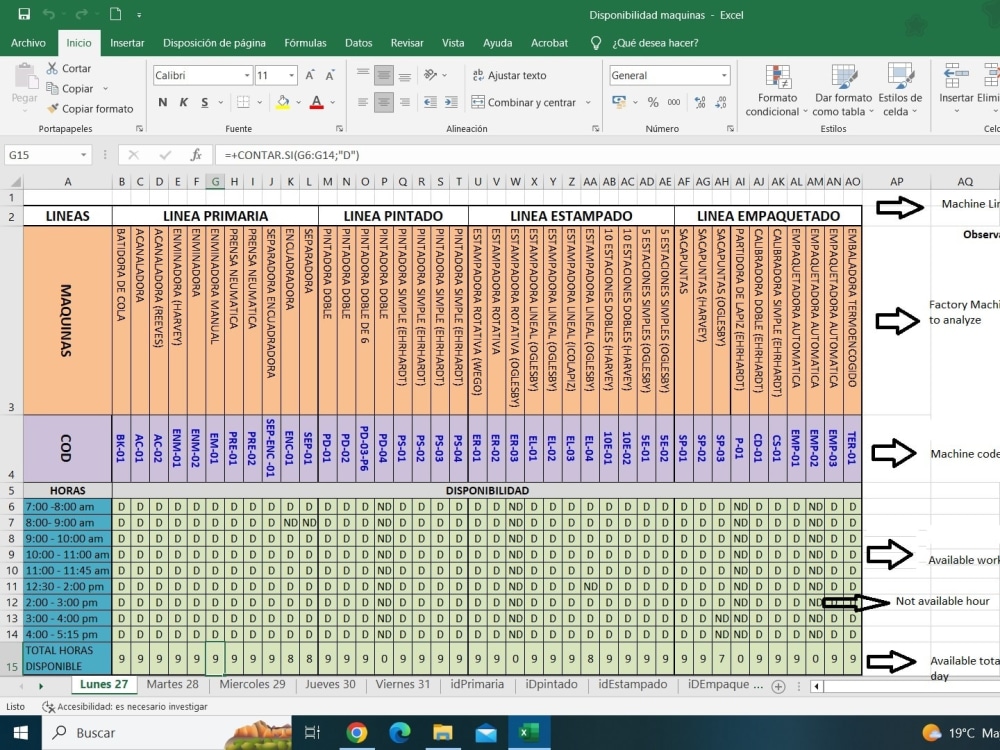This screenshot has width=1000, height=750.
Task: Align text to middle vertically
Action: pos(383,75)
